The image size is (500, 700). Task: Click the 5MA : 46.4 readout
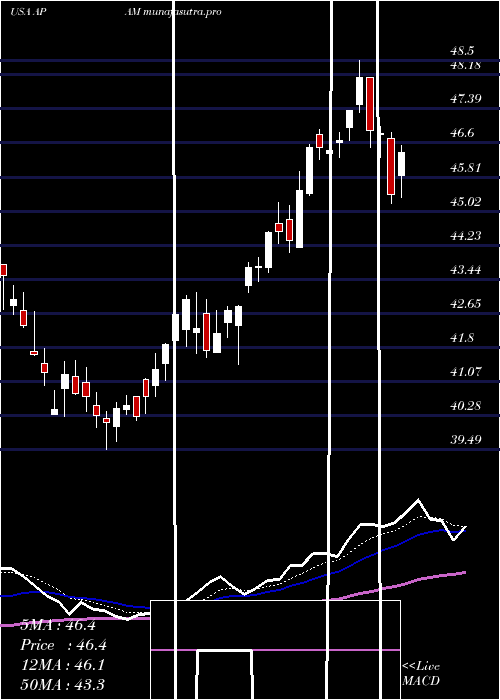[x=58, y=625]
